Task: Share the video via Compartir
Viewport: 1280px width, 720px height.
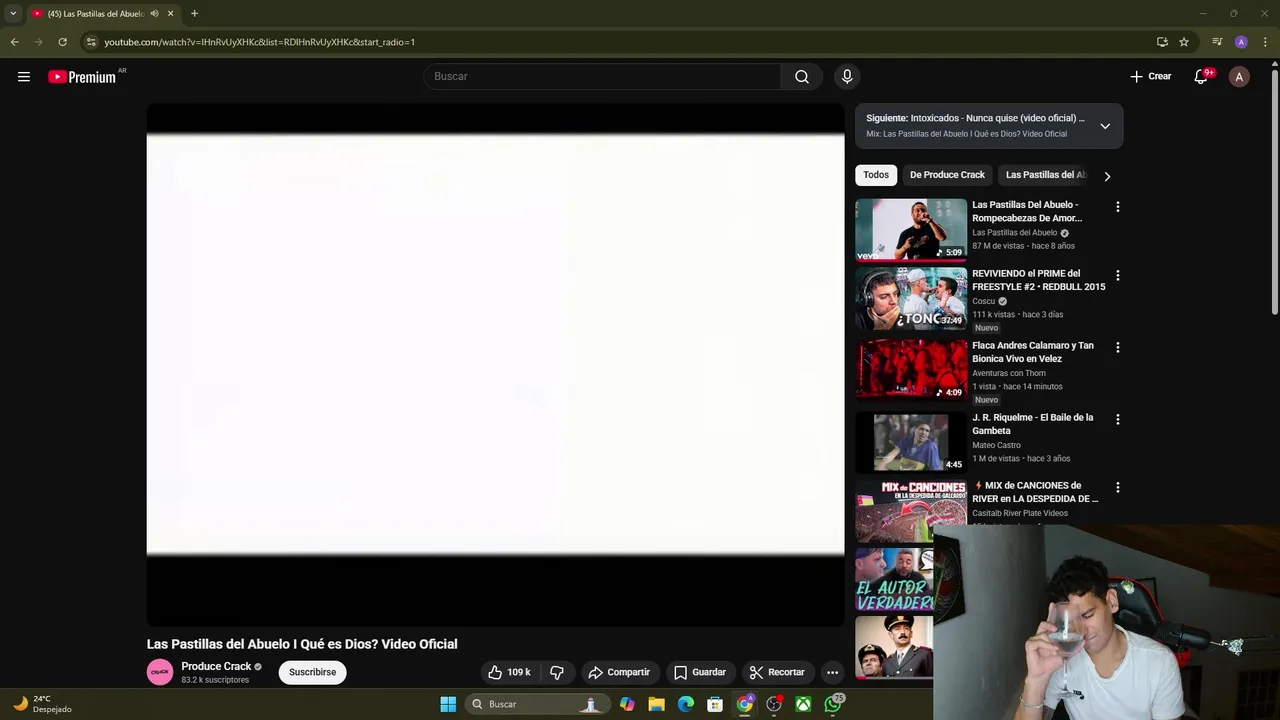Action: click(x=620, y=672)
